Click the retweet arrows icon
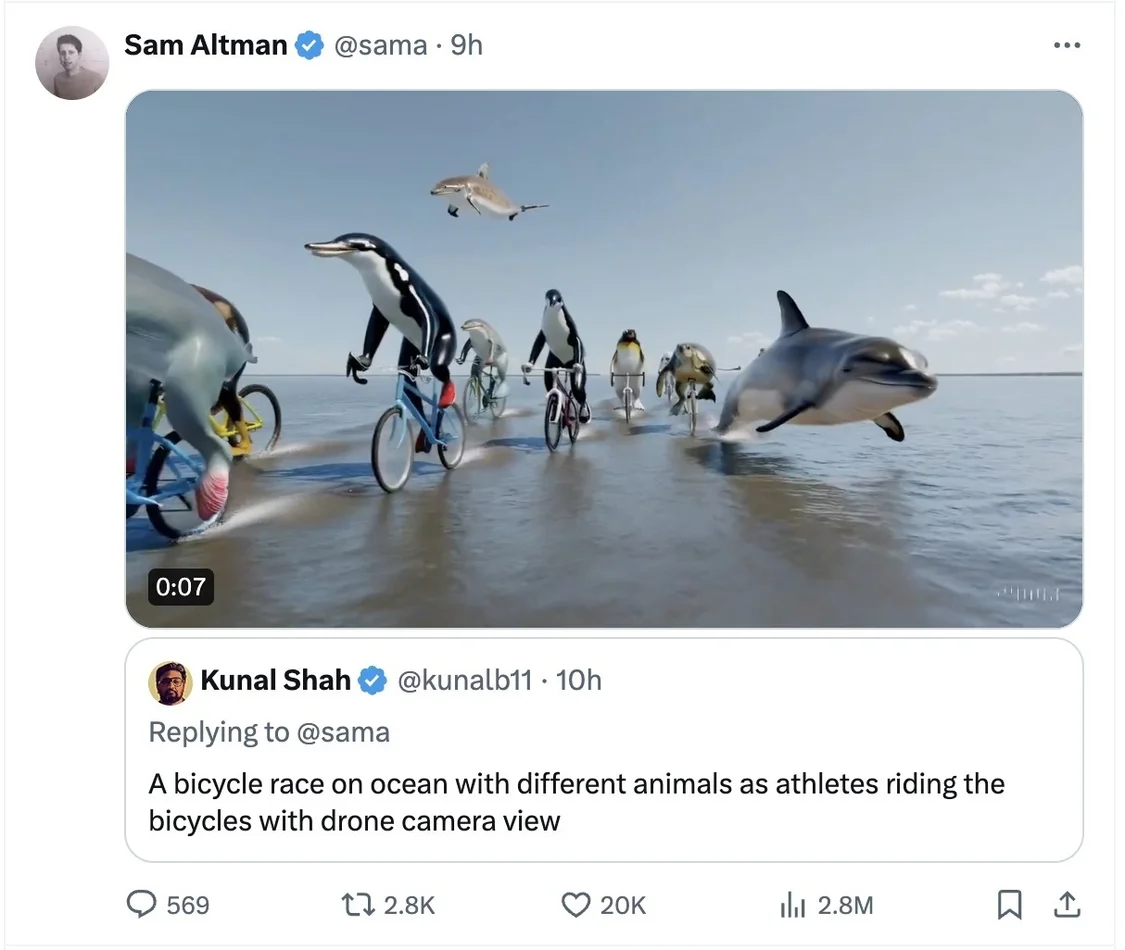Image resolution: width=1125 pixels, height=950 pixels. pos(358,904)
